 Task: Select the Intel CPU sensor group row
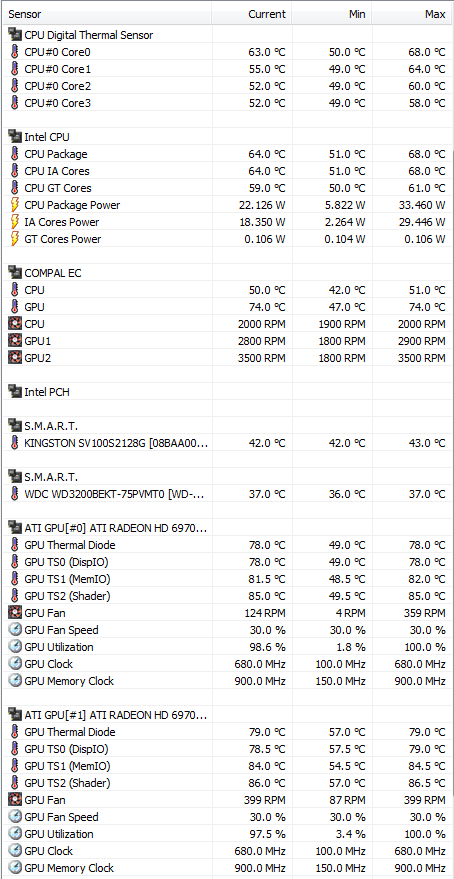228,137
